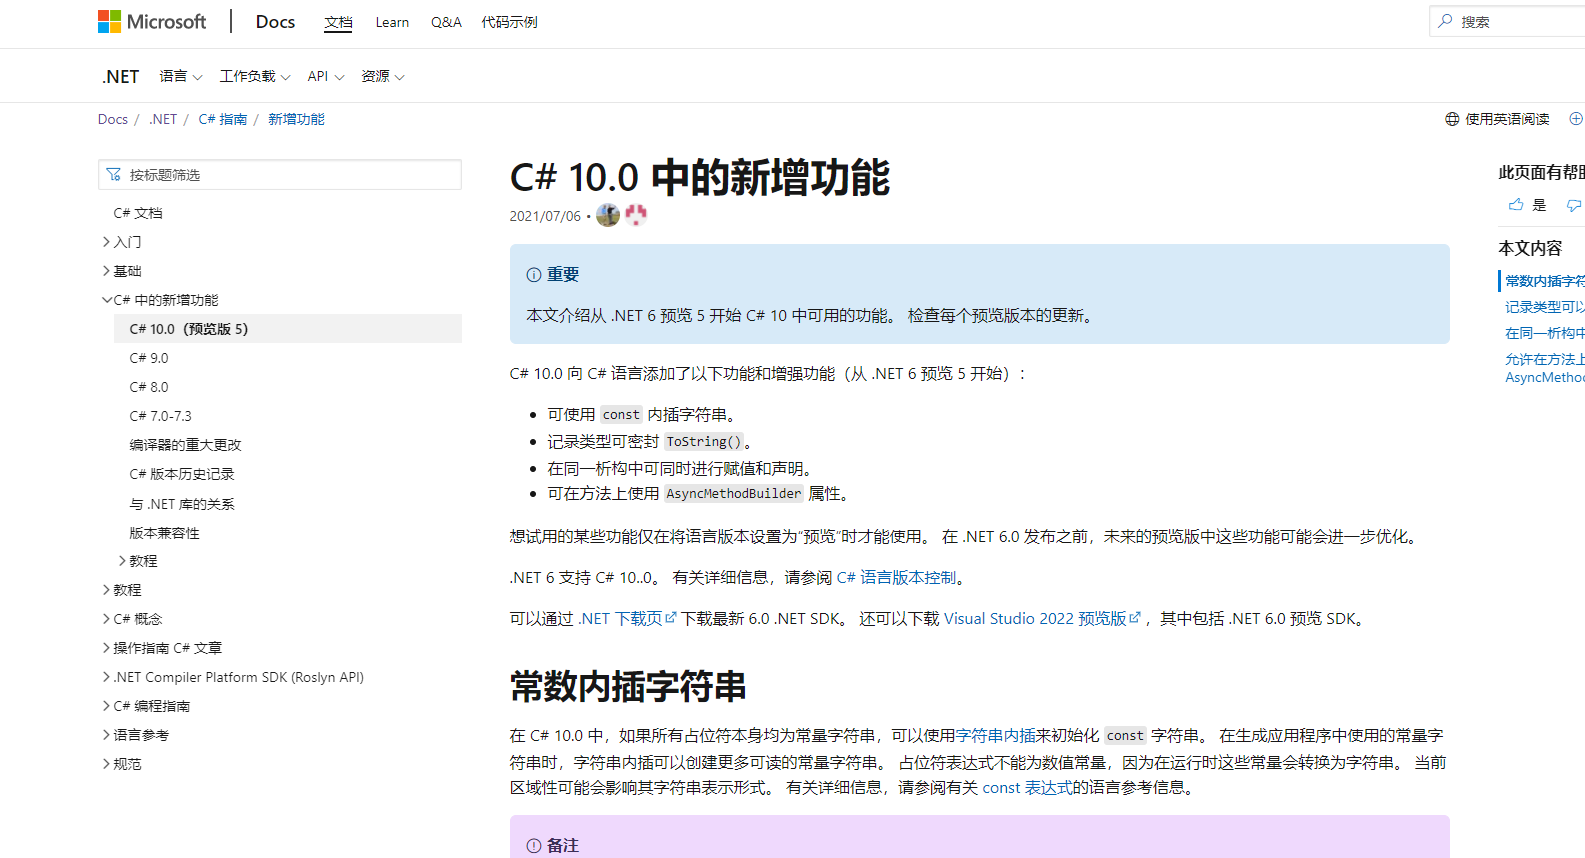Click the C# 语言版本控制 link
Image resolution: width=1585 pixels, height=858 pixels.
pyautogui.click(x=896, y=578)
